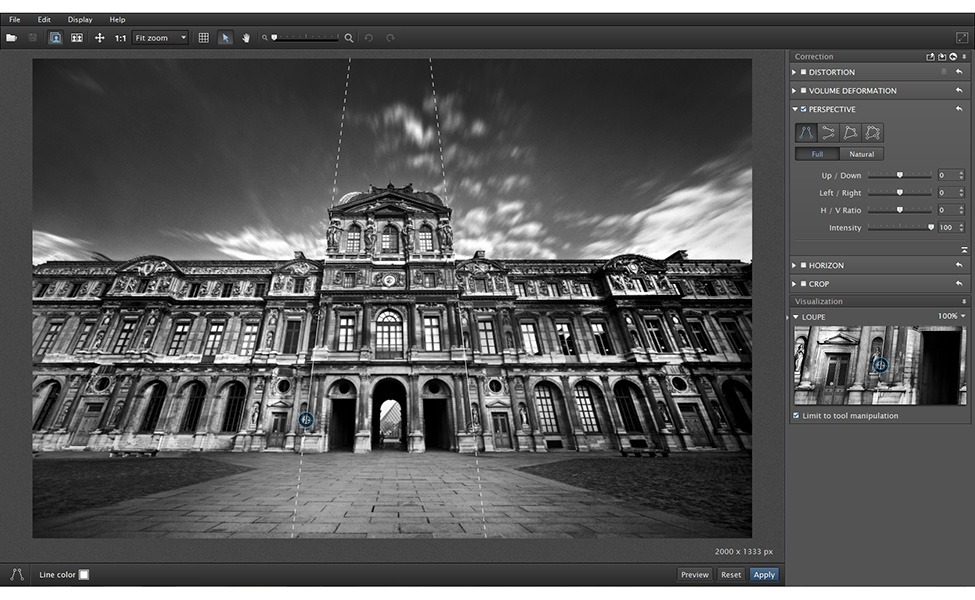Disable the Perspective correction checkbox
This screenshot has width=975, height=600.
click(x=803, y=109)
